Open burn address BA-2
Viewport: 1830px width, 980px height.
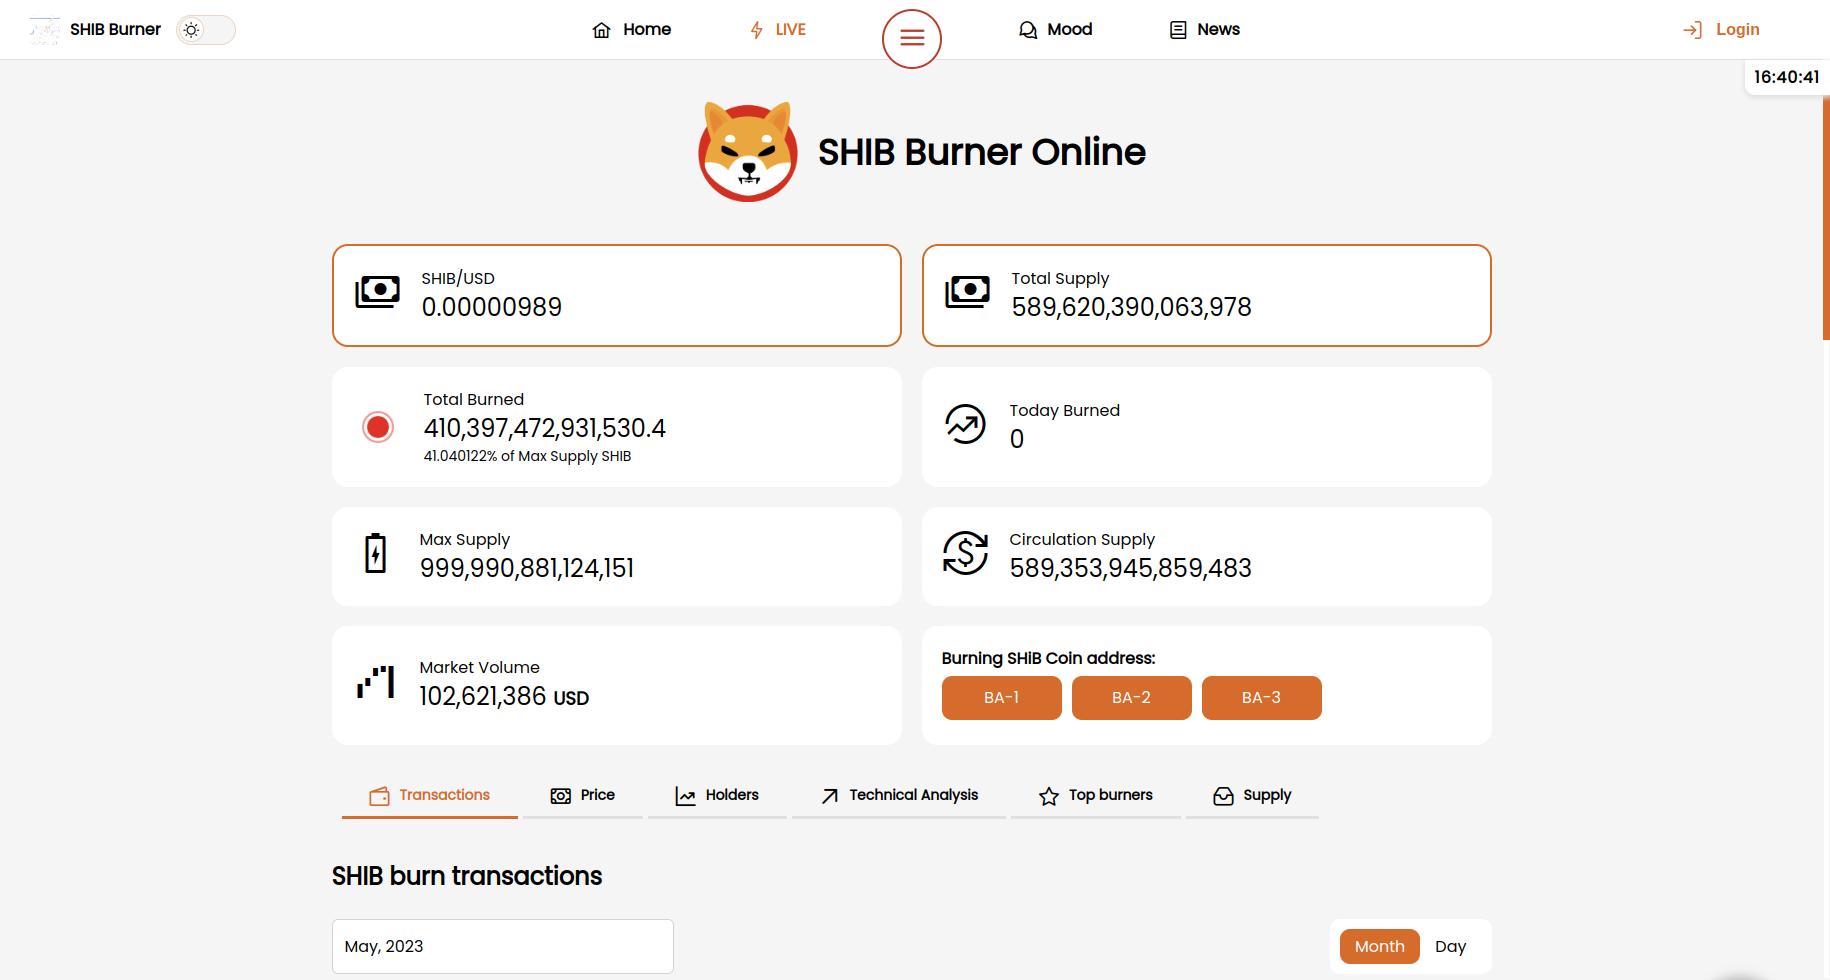point(1132,698)
